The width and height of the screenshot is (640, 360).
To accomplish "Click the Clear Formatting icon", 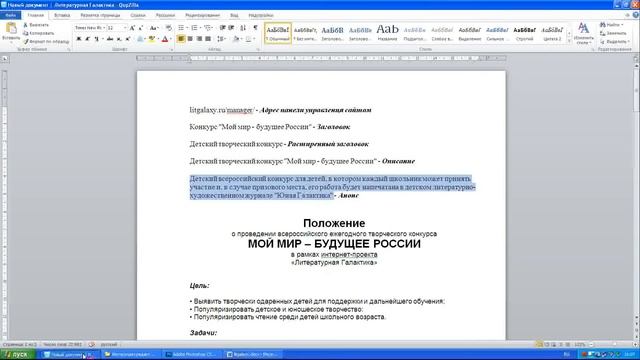I will click(x=169, y=28).
